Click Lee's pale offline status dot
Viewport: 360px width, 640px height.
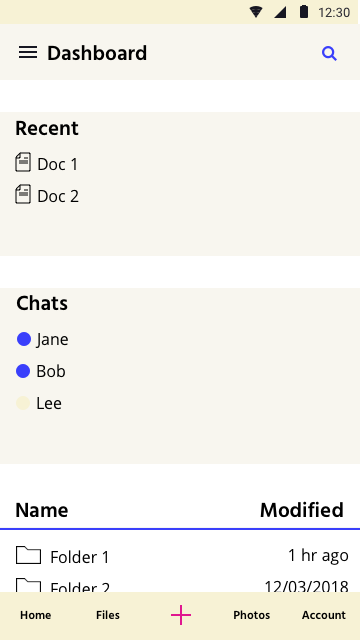coord(23,403)
